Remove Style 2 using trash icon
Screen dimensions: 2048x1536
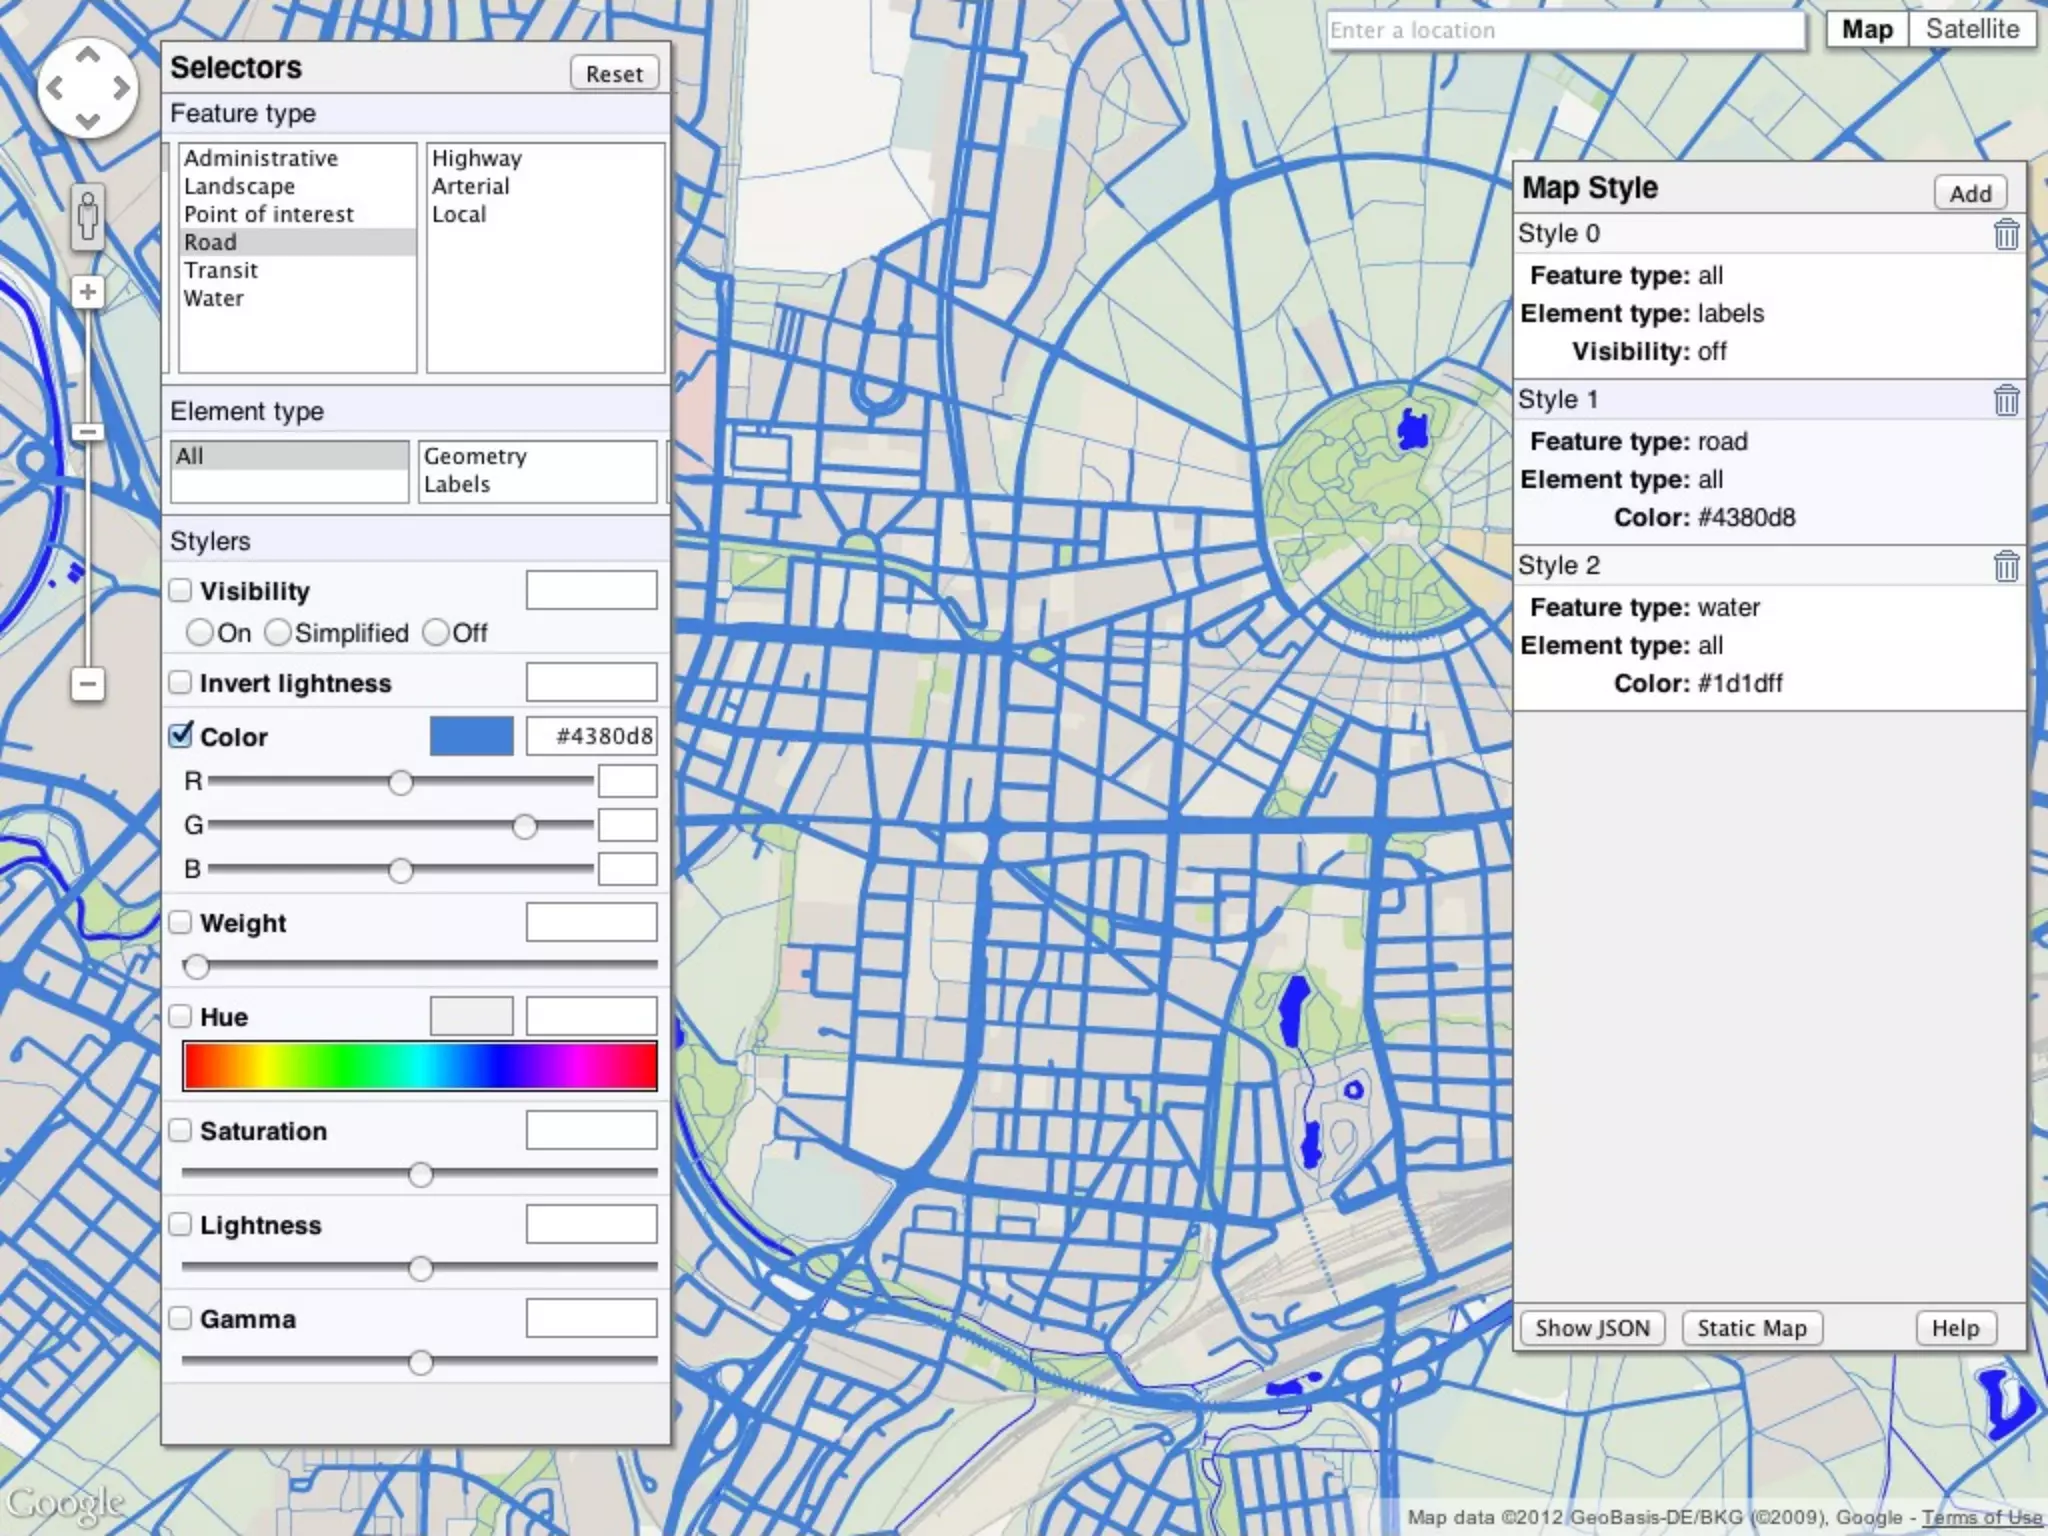(2005, 566)
